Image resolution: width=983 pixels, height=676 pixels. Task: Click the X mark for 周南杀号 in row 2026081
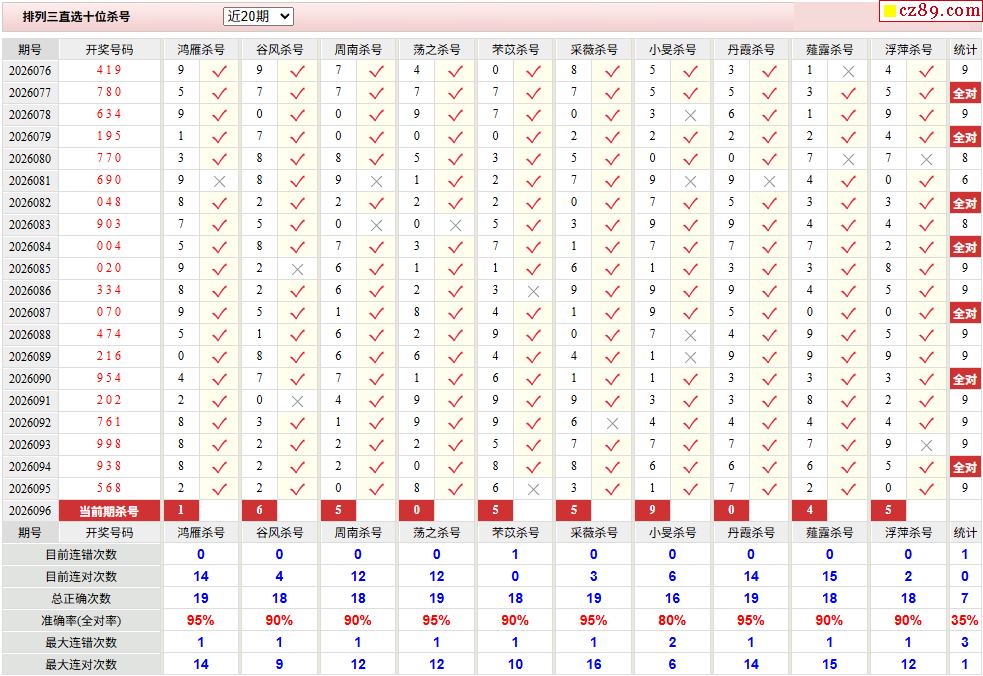point(376,181)
